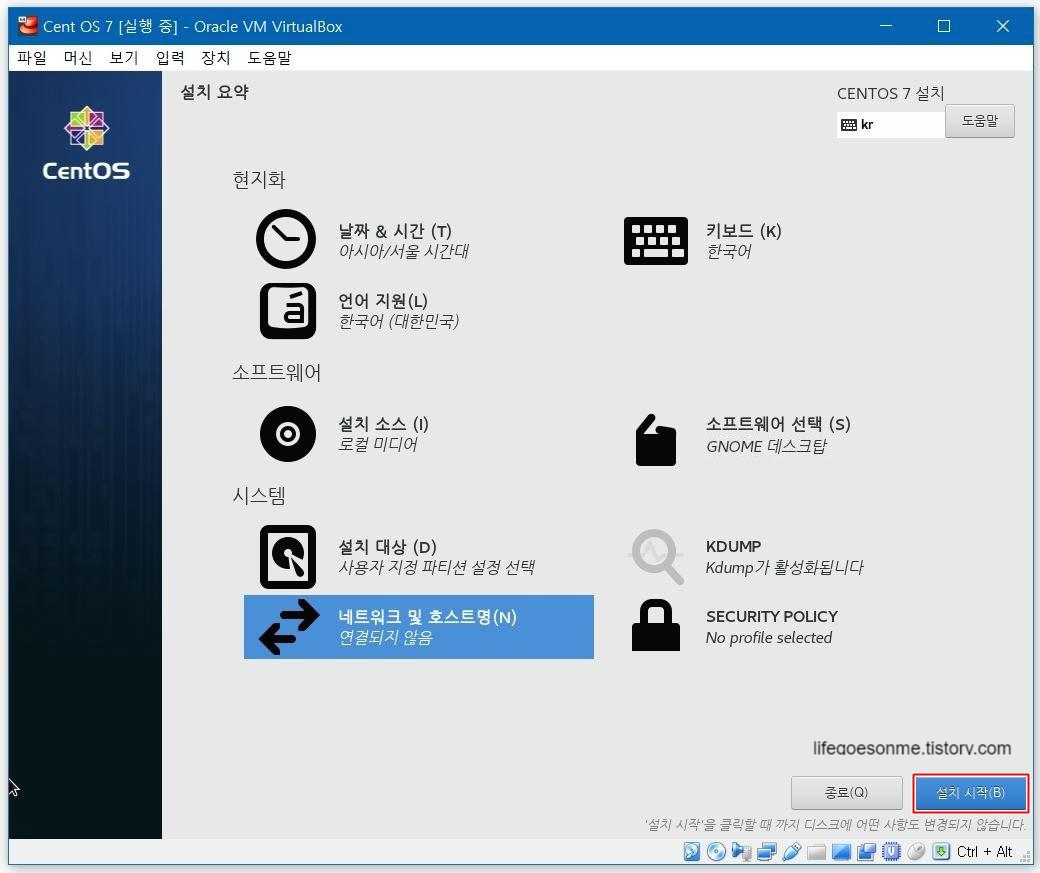The width and height of the screenshot is (1040, 873).
Task: Click the 설치 시작(B) button
Action: click(x=970, y=793)
